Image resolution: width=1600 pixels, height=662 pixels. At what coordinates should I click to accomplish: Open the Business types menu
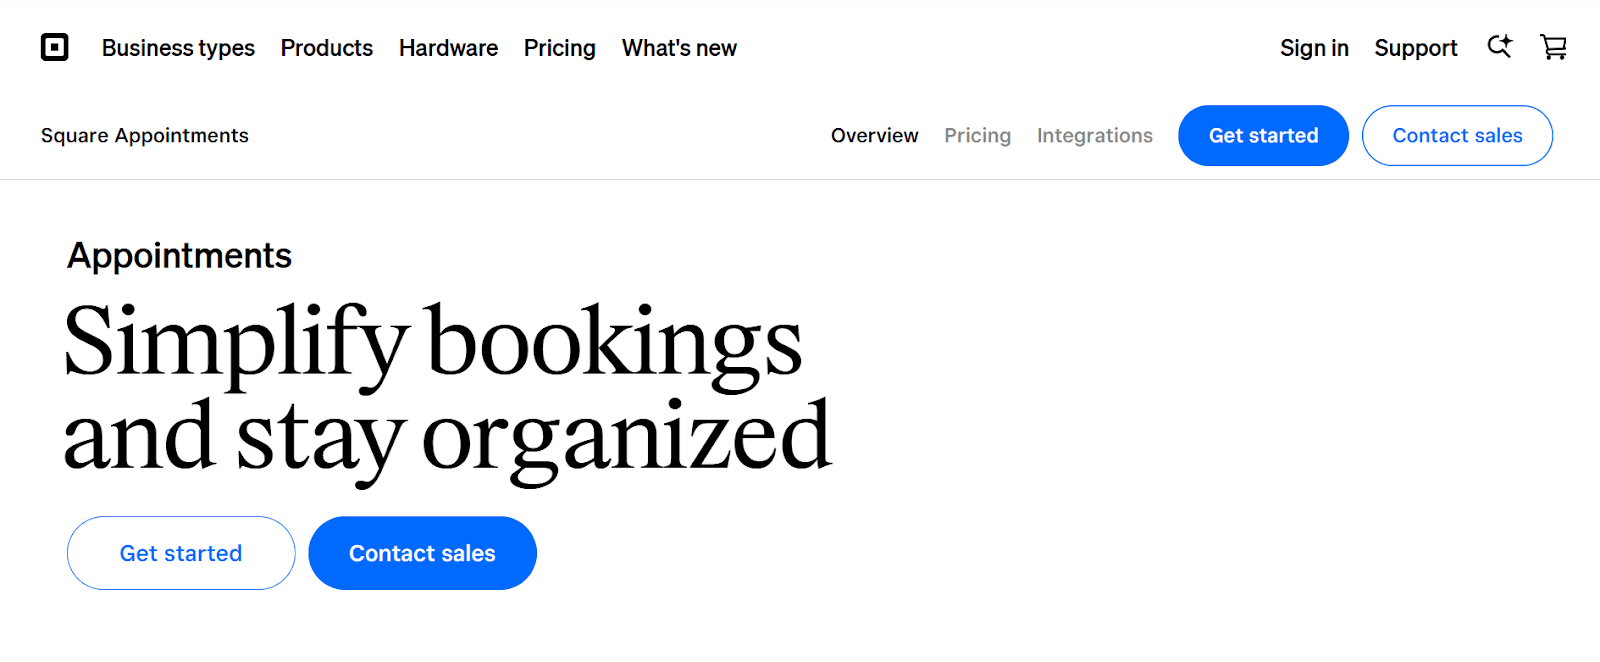[178, 48]
